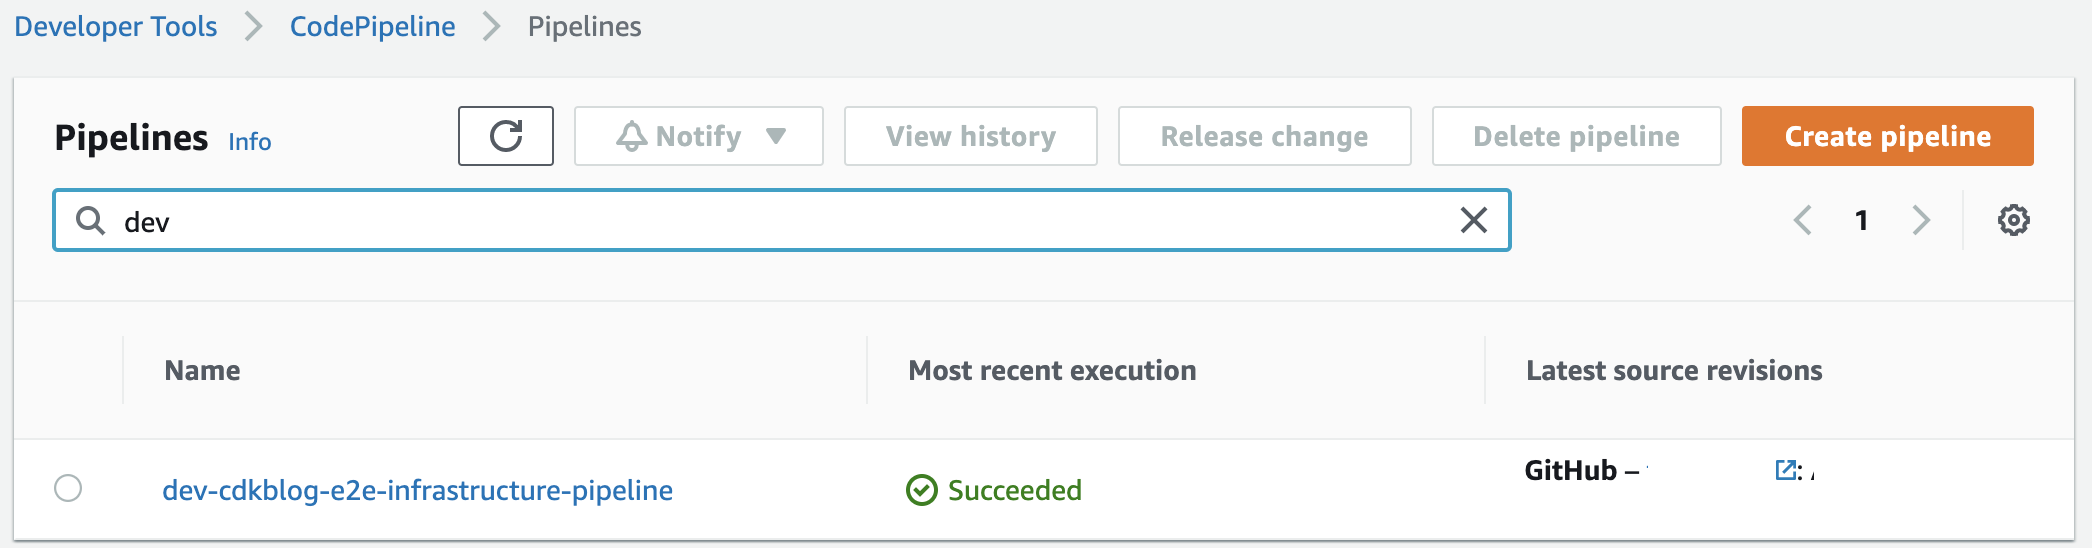2092x548 pixels.
Task: Open table preferences gear icon
Action: coord(2014,220)
